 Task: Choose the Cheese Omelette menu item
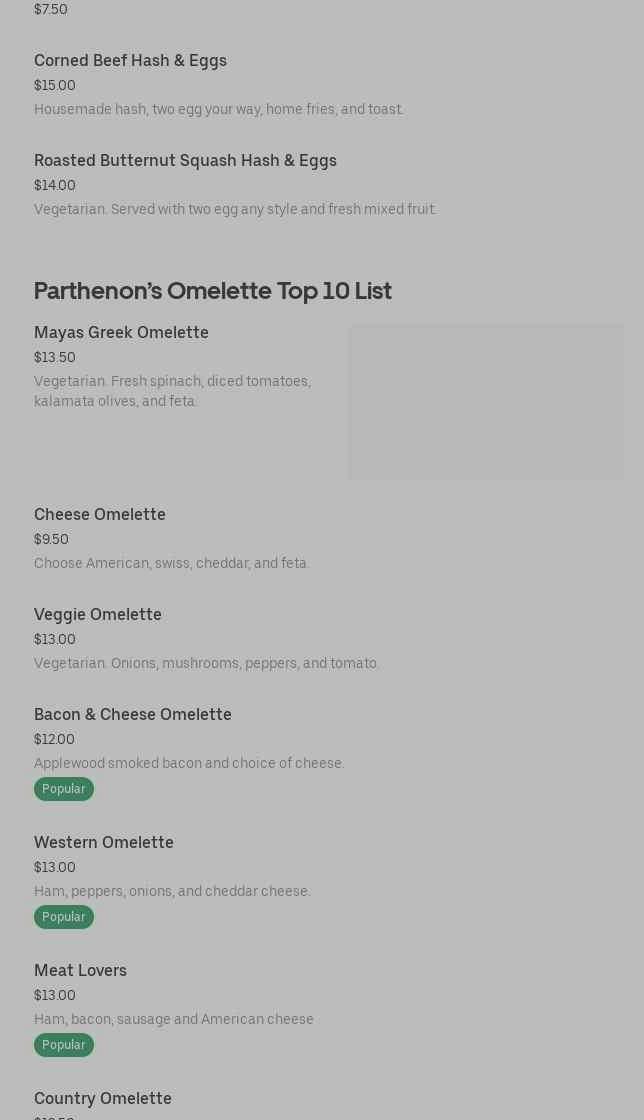(x=100, y=514)
